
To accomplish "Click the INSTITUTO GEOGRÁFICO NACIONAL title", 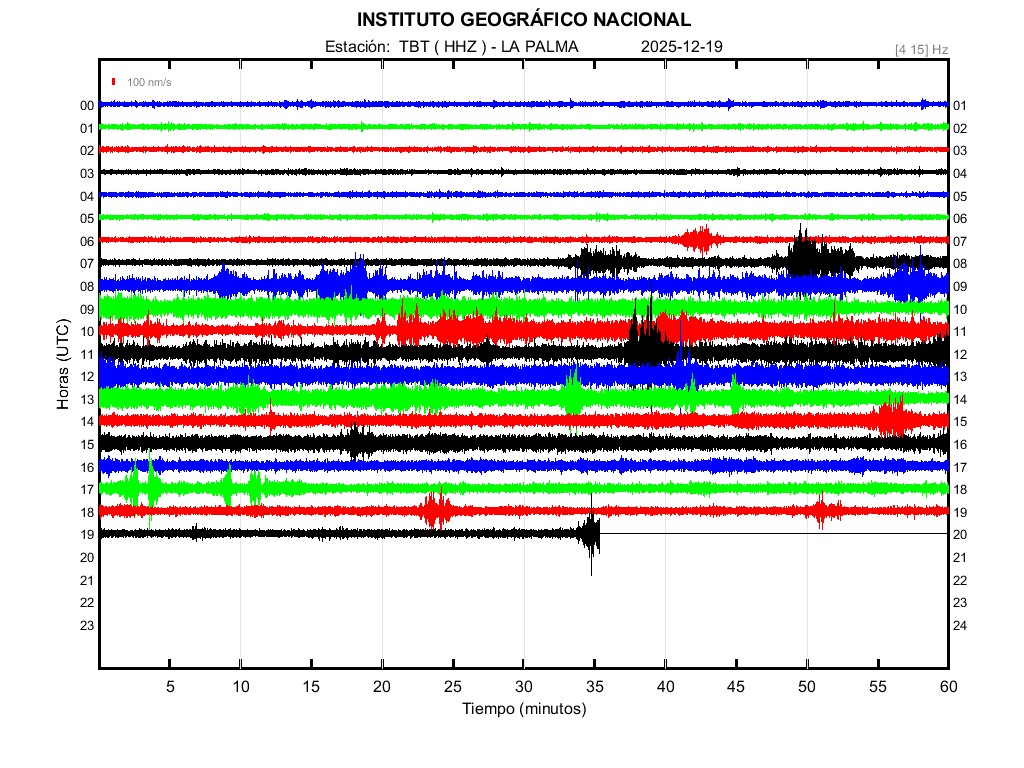I will pos(523,20).
